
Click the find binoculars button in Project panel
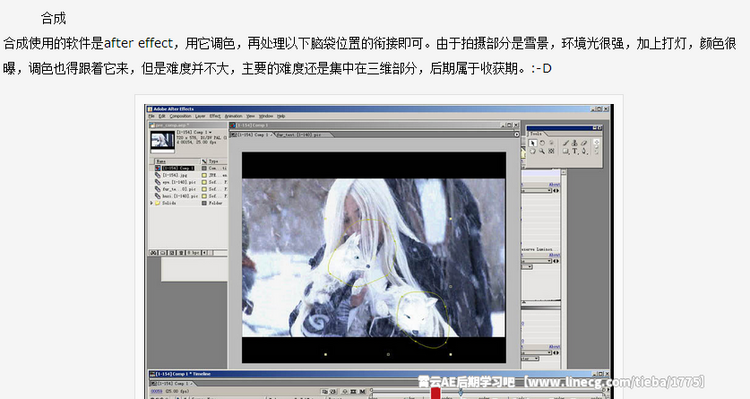coord(153,253)
